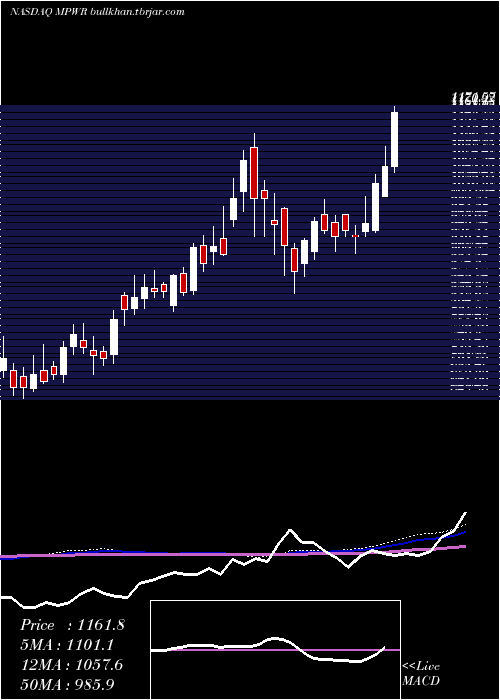Image resolution: width=500 pixels, height=700 pixels.
Task: Click the NASDAQ MPWR bullkhan.tbrjar.com title text
Action: coord(97,12)
